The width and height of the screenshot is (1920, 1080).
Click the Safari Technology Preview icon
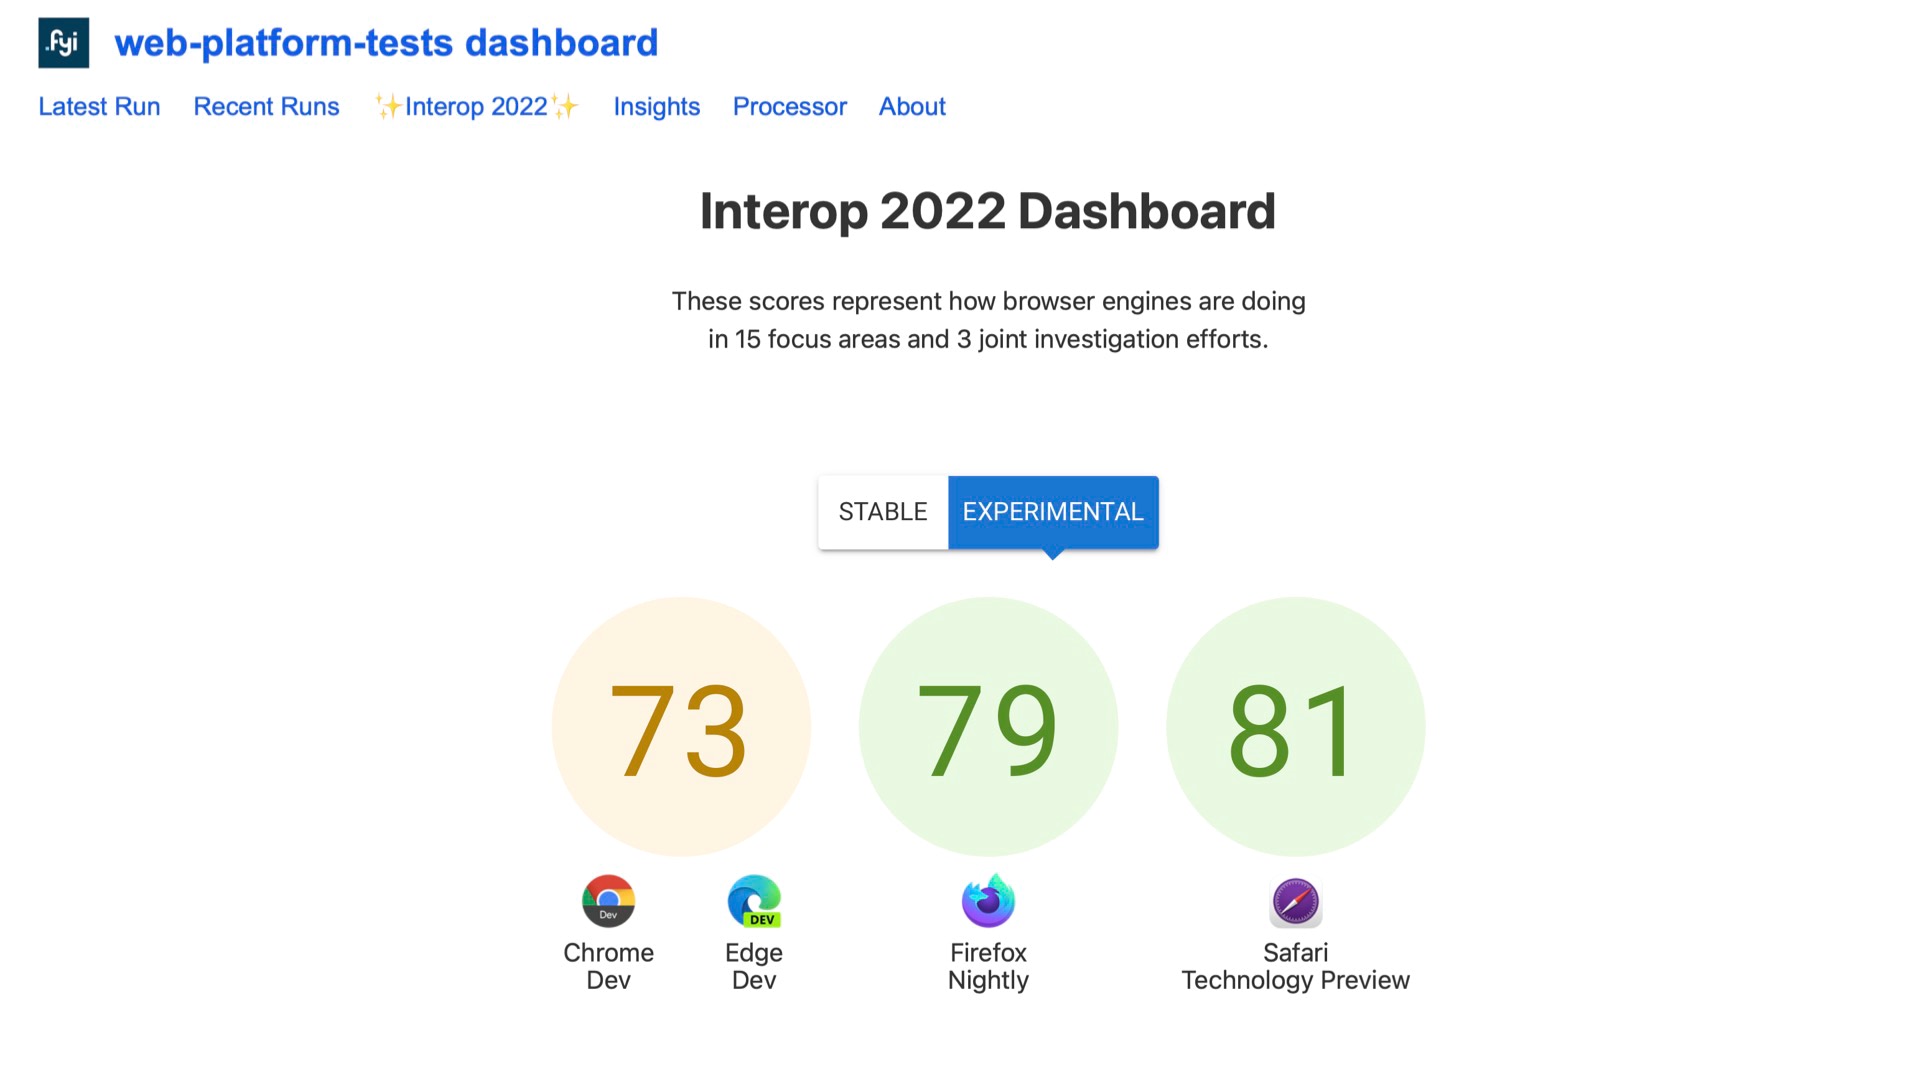1294,902
